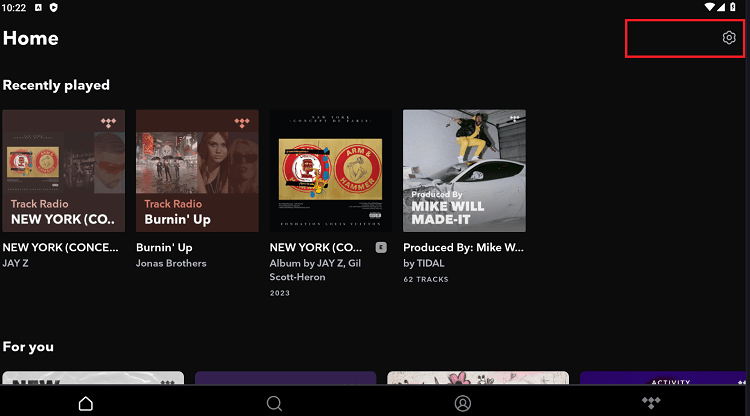Click the Home page heading
This screenshot has height=416, width=750.
click(x=31, y=38)
